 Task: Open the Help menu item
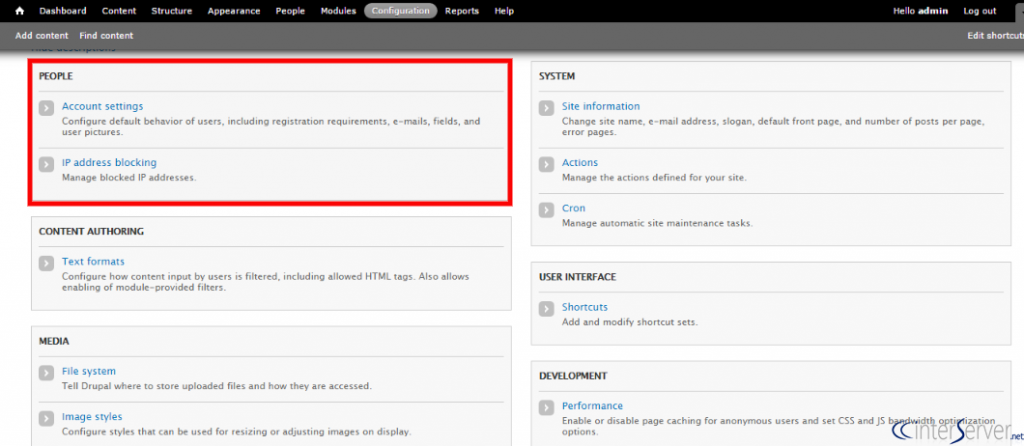click(504, 11)
